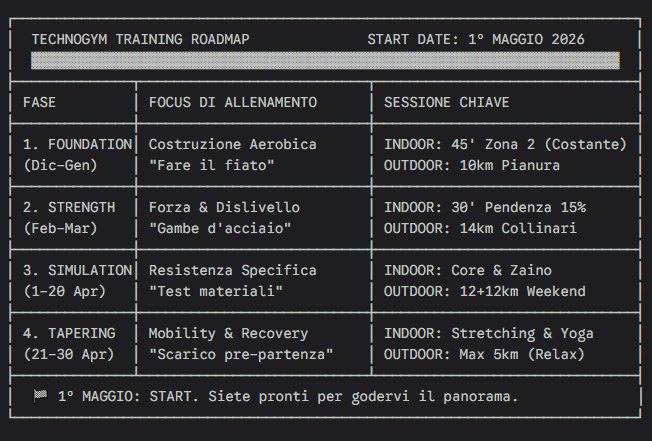Image resolution: width=652 pixels, height=441 pixels.
Task: Select the 3. SIMULATION phase cell
Action: tap(77, 271)
